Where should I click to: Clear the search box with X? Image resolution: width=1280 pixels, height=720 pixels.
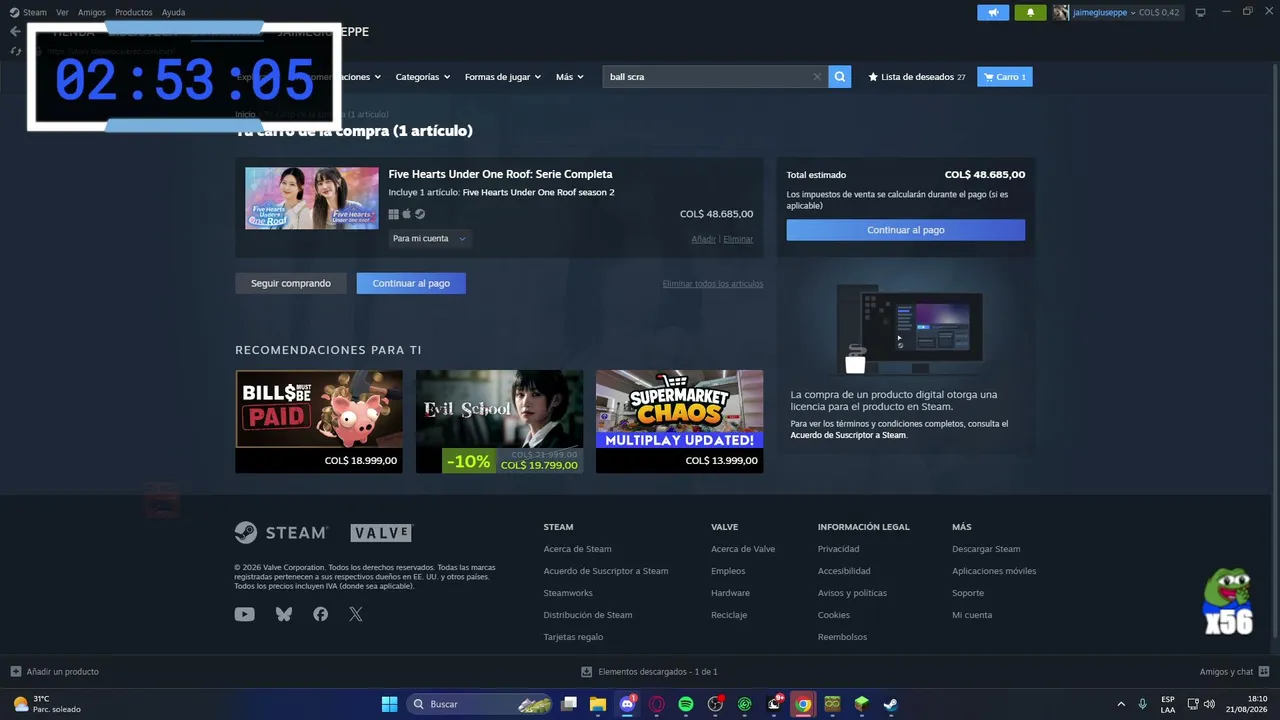(817, 77)
